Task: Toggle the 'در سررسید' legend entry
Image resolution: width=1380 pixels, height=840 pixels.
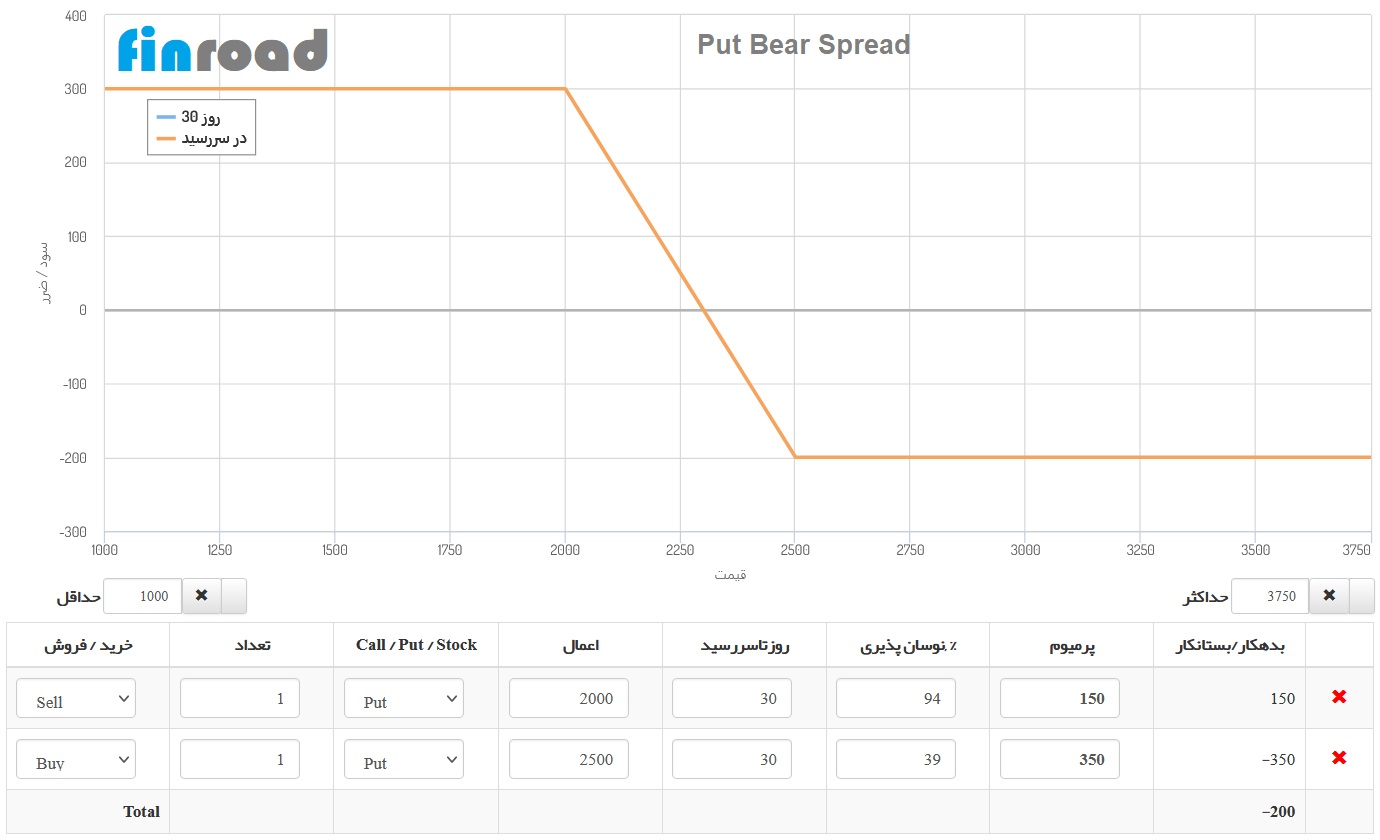Action: pyautogui.click(x=200, y=137)
